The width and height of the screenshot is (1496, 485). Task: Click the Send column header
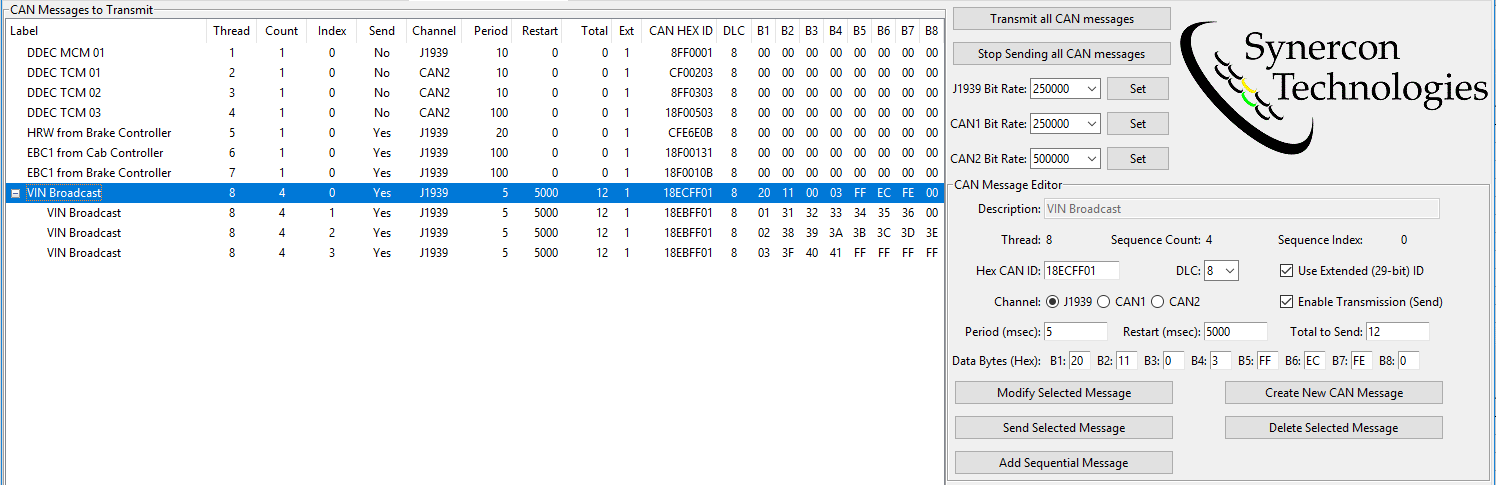click(x=382, y=31)
